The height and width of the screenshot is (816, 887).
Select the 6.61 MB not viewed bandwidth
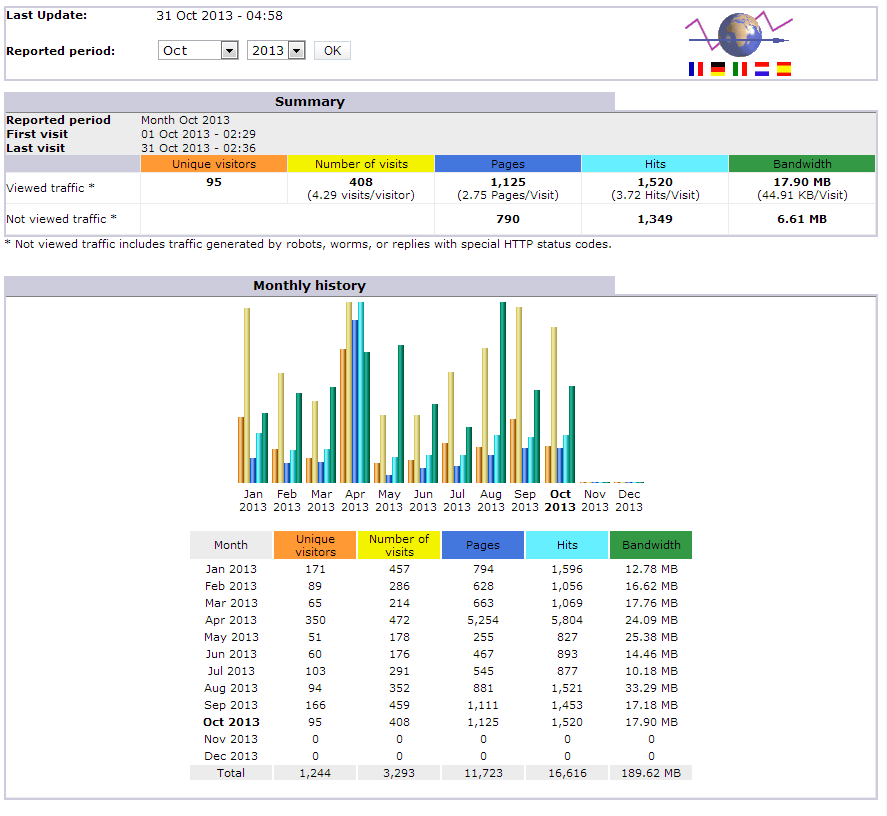pyautogui.click(x=802, y=219)
